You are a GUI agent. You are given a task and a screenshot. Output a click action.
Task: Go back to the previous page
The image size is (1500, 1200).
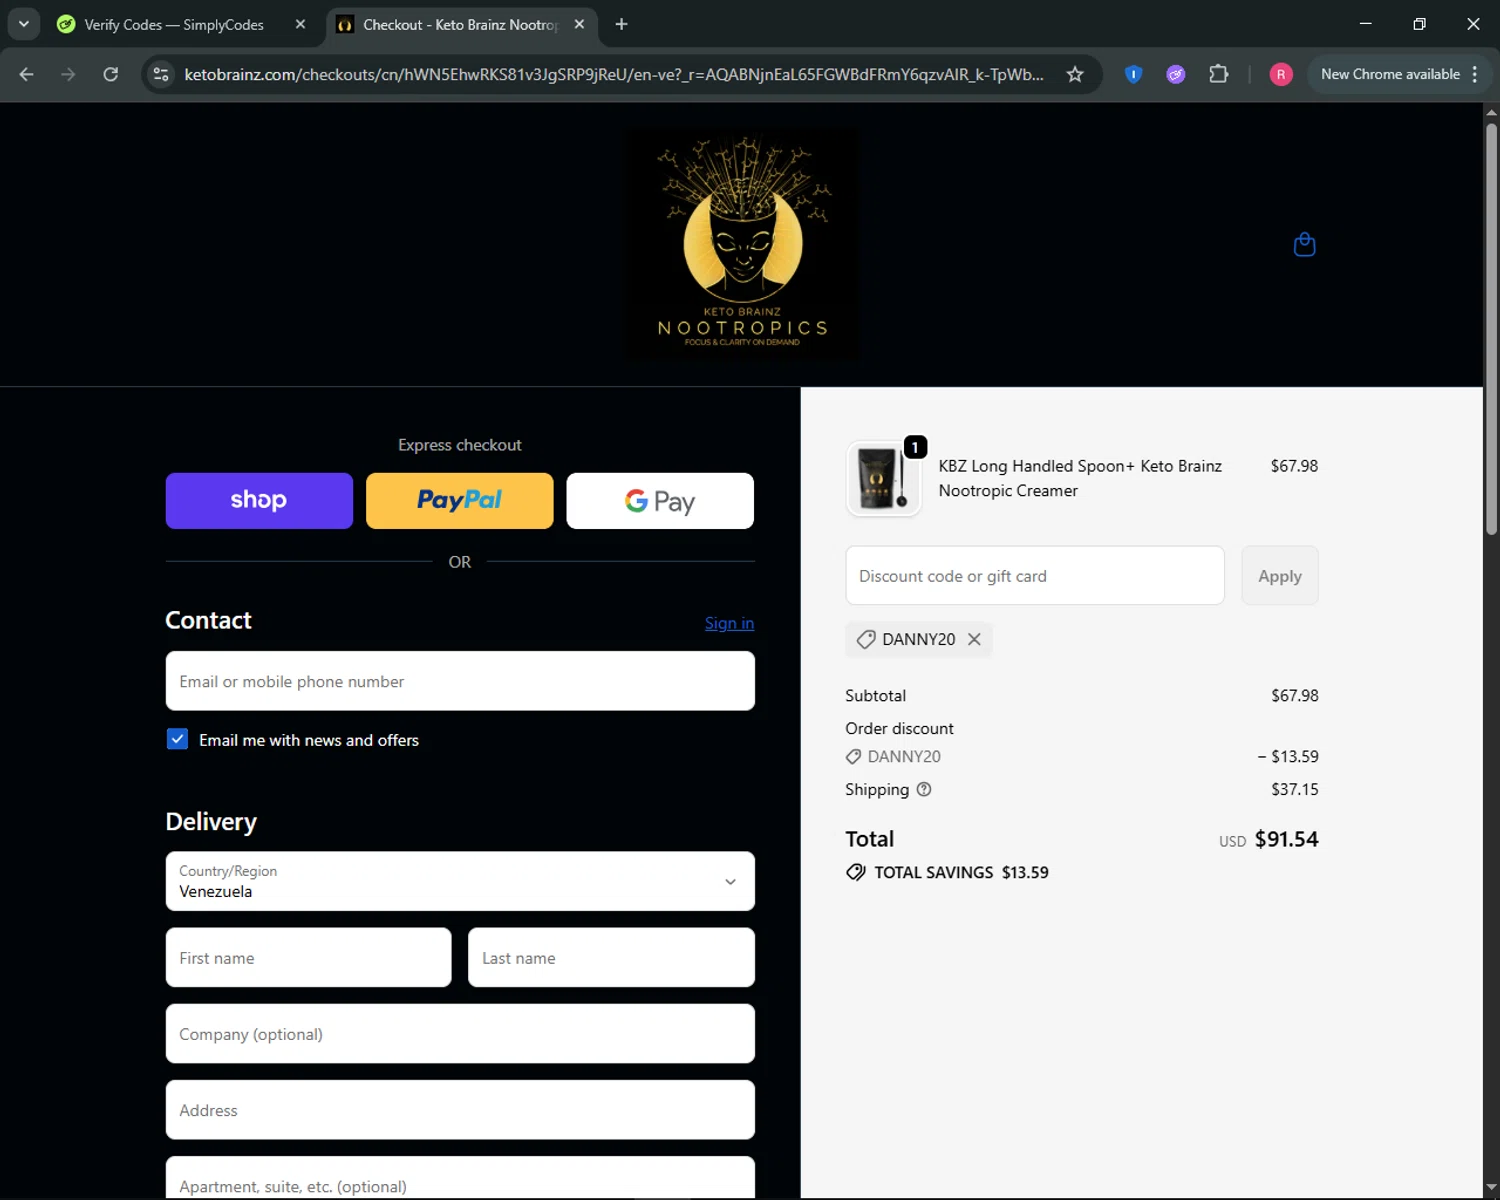point(27,74)
